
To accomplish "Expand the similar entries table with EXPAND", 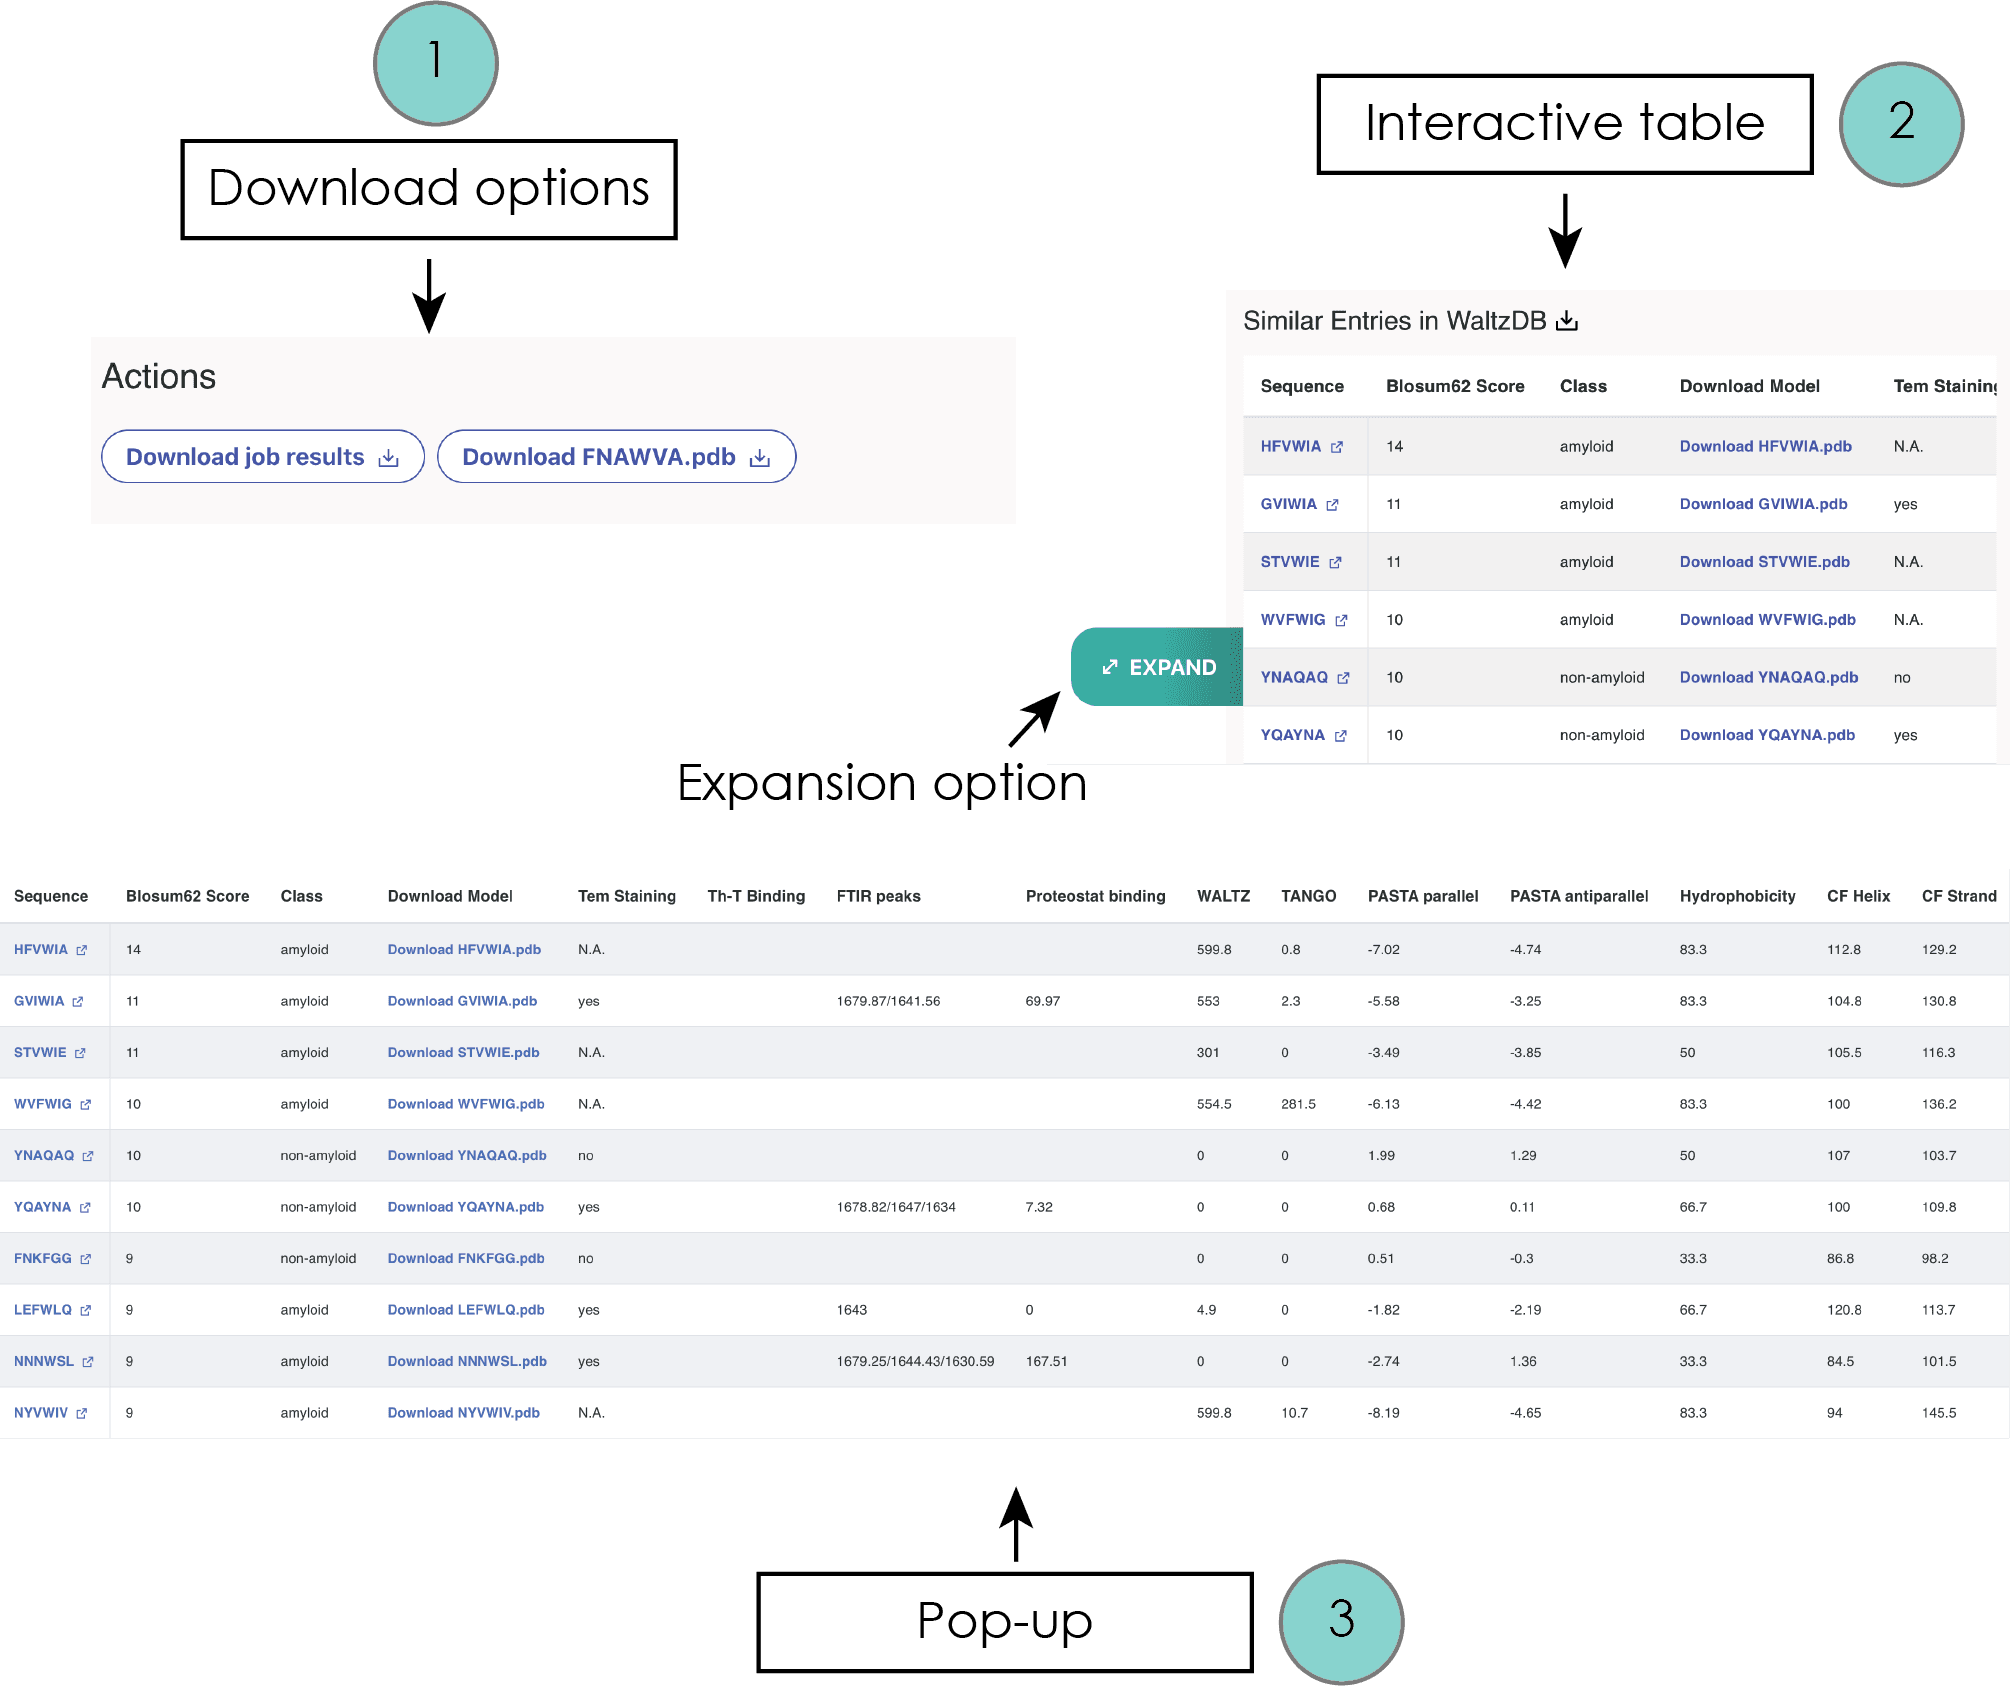I will click(1157, 667).
